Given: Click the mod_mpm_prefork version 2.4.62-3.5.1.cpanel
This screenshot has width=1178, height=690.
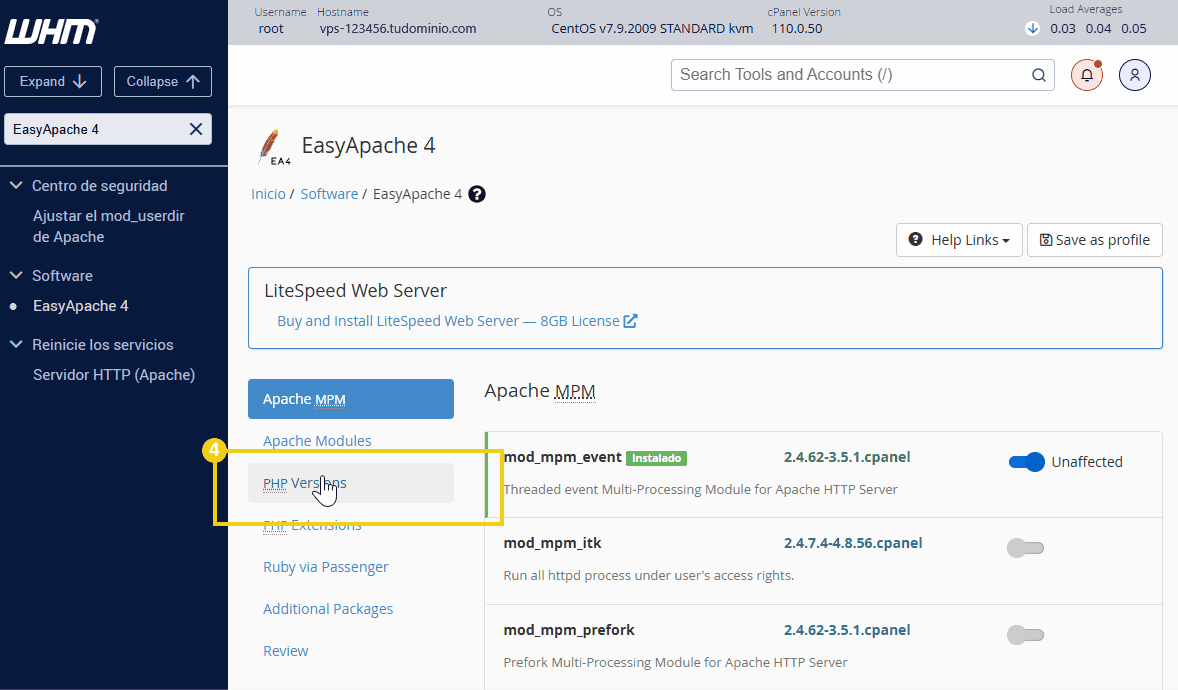Looking at the screenshot, I should pyautogui.click(x=847, y=630).
